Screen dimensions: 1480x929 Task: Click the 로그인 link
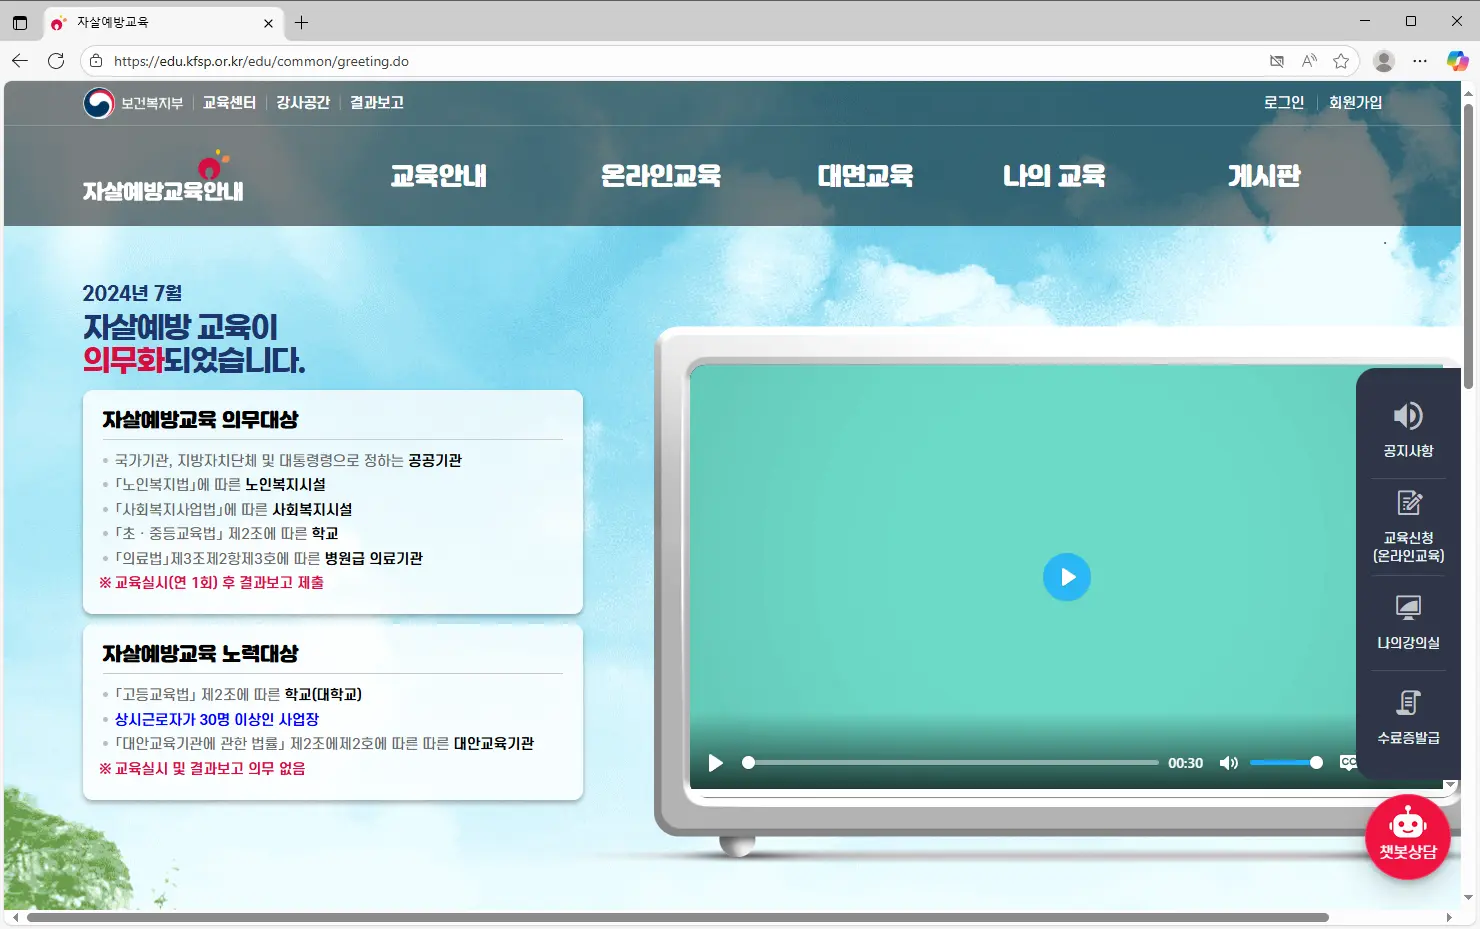pyautogui.click(x=1283, y=101)
